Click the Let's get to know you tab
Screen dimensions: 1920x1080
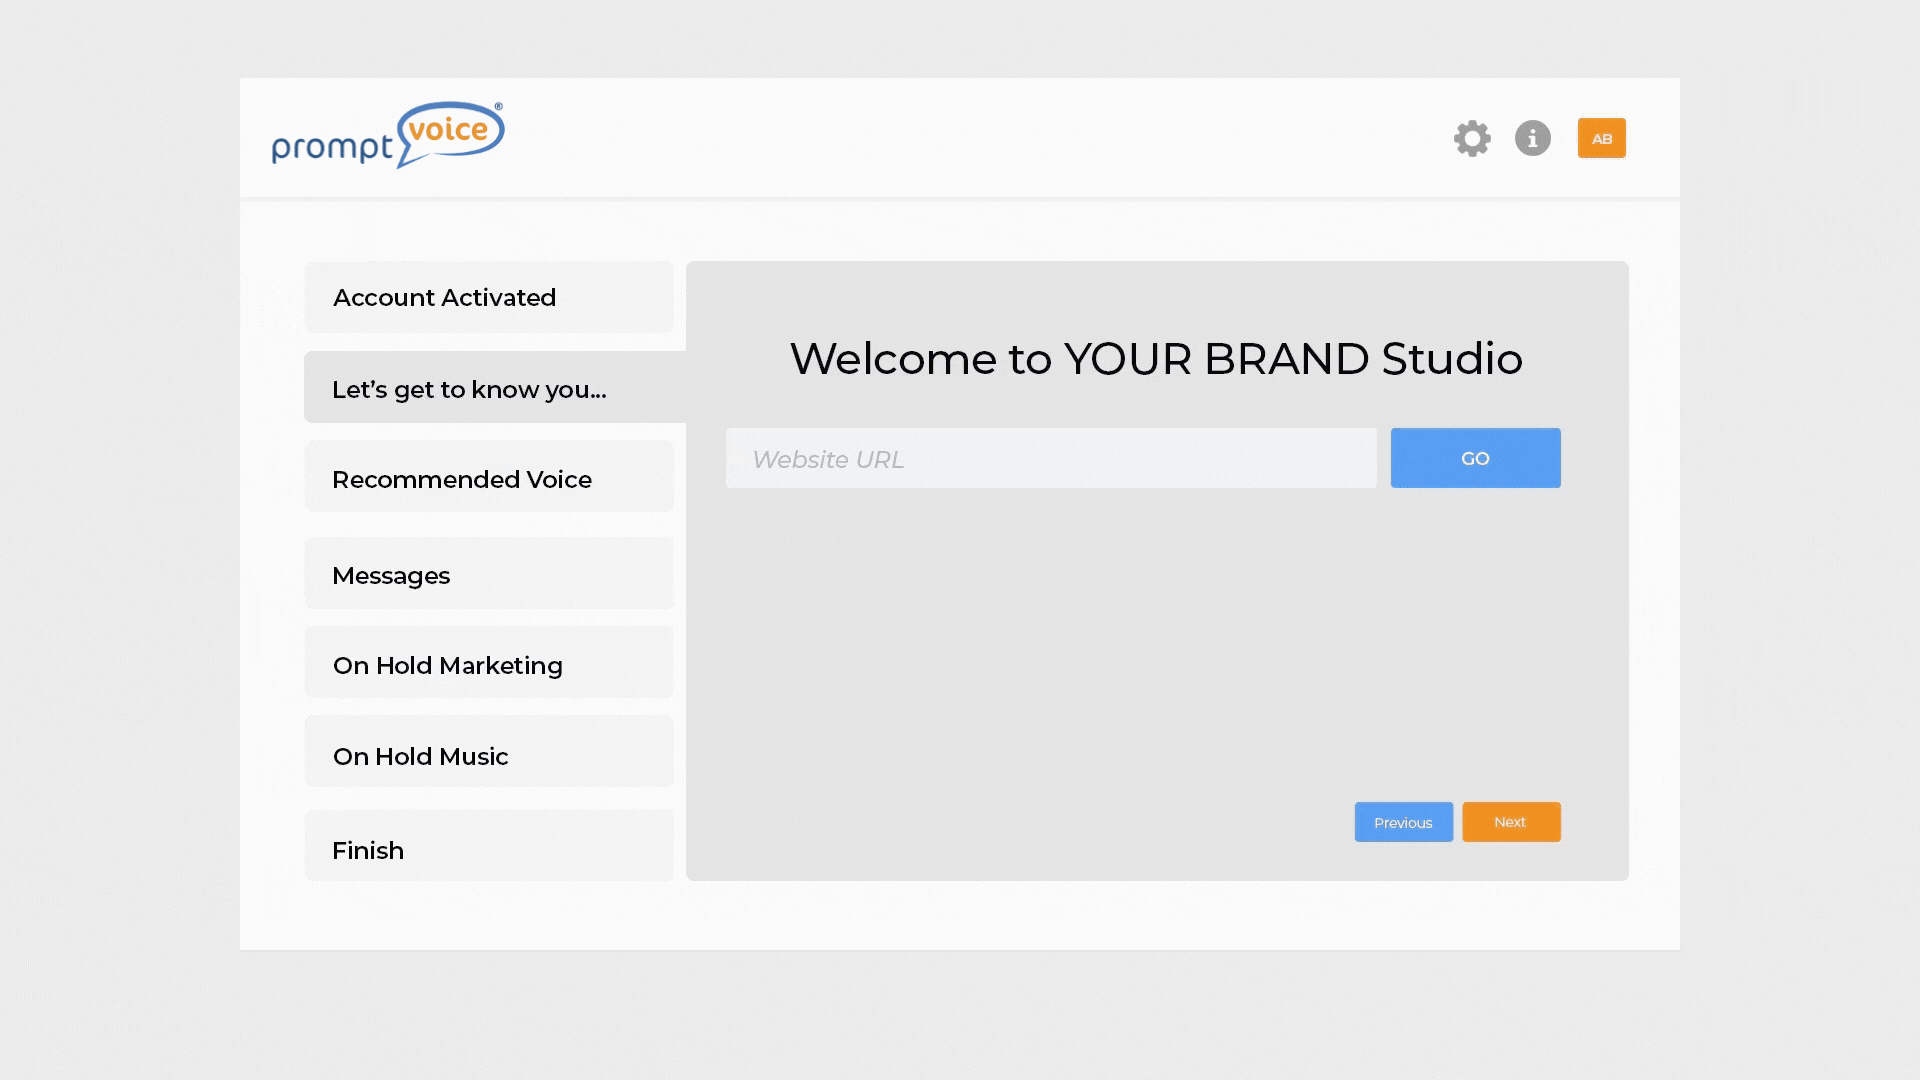(488, 386)
